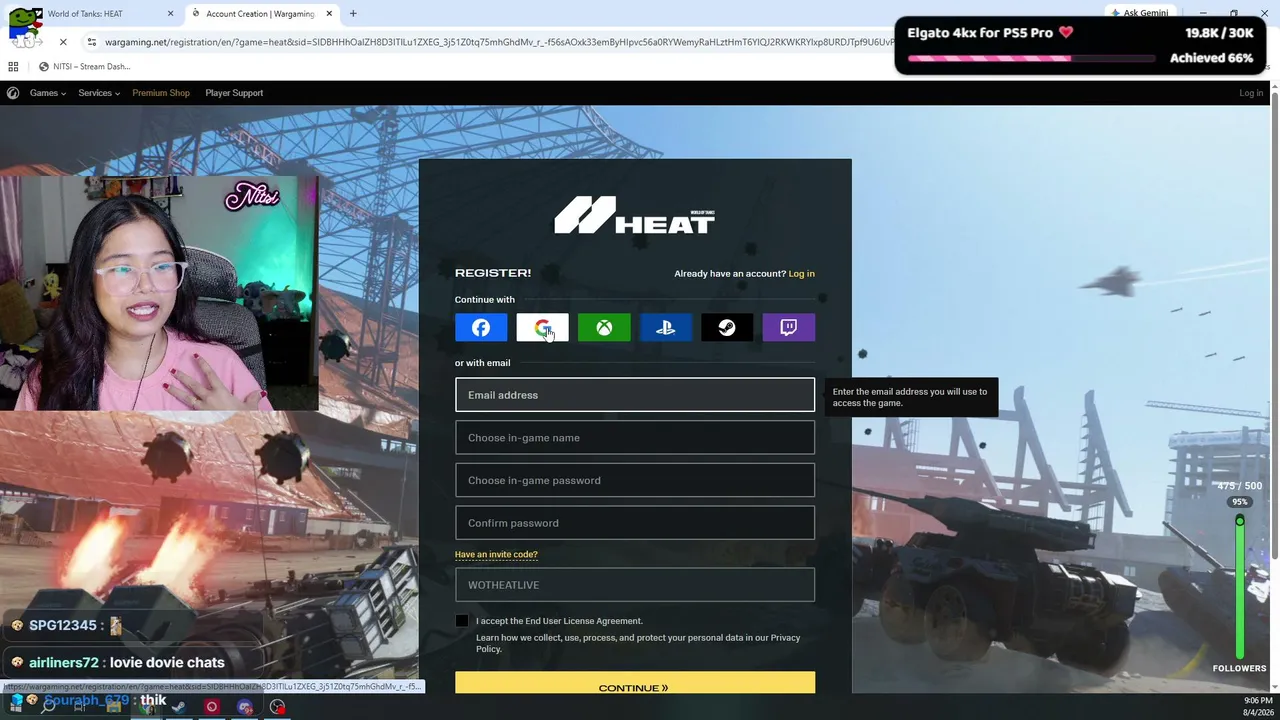Image resolution: width=1280 pixels, height=720 pixels.
Task: Continue with the Xbox account button
Action: click(x=604, y=328)
